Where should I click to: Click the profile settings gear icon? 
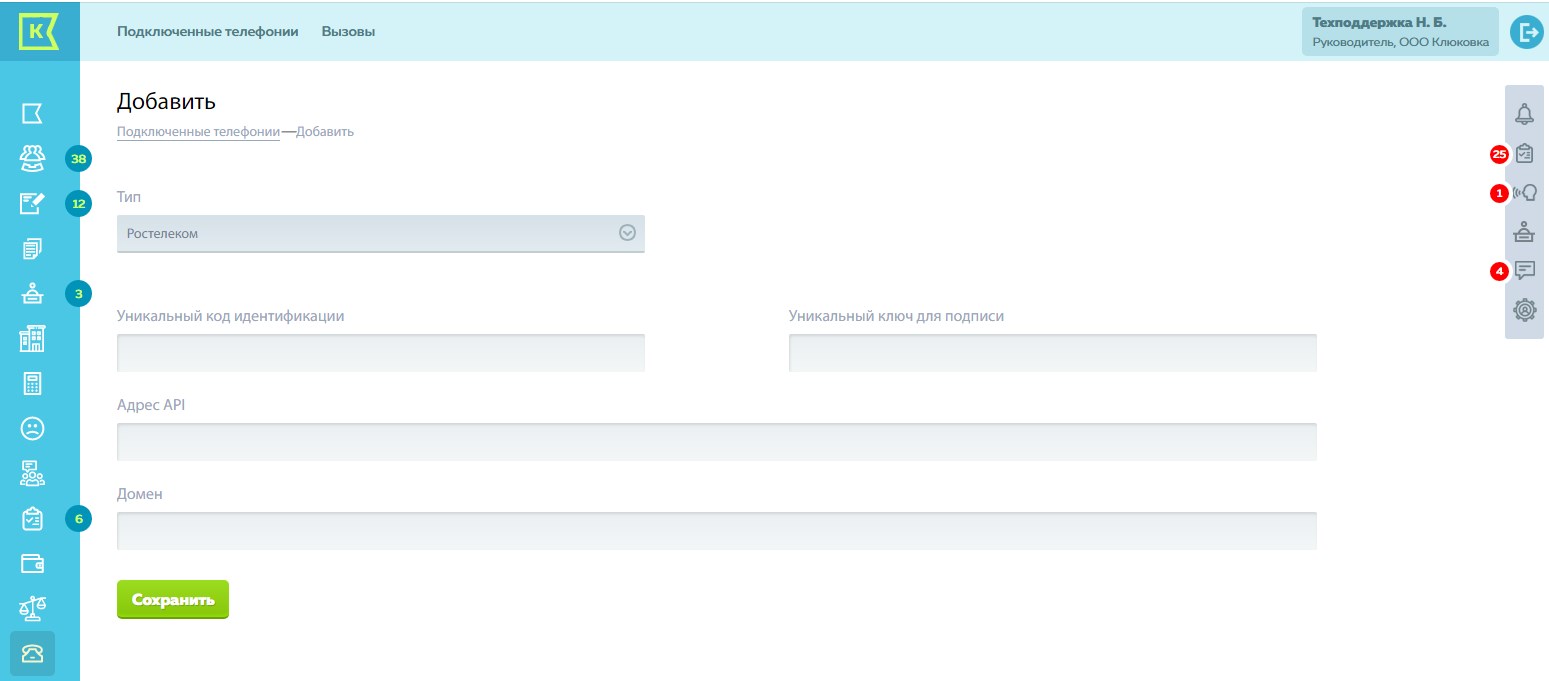pos(1524,310)
